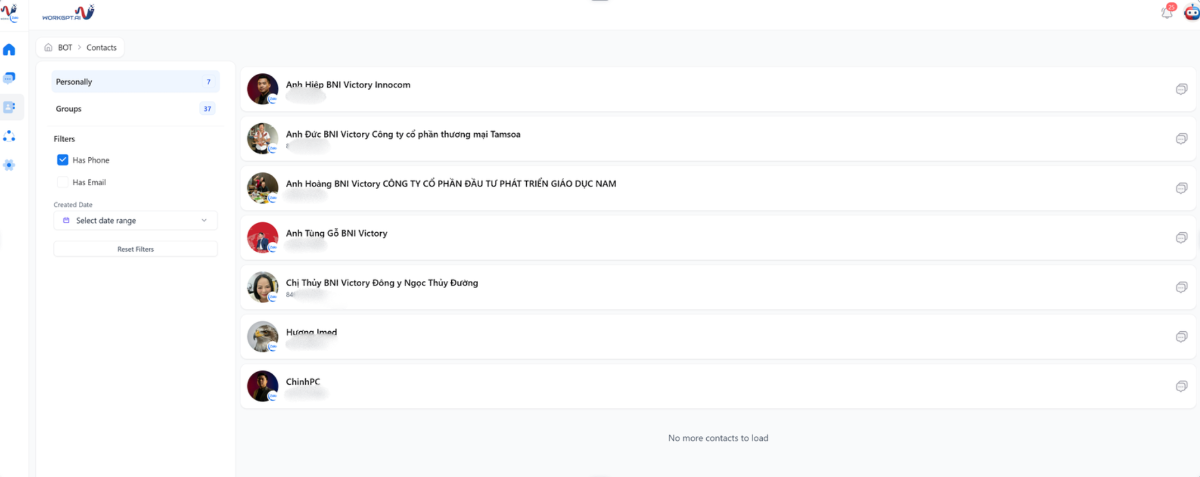Switch to the Groups tab

click(x=135, y=108)
